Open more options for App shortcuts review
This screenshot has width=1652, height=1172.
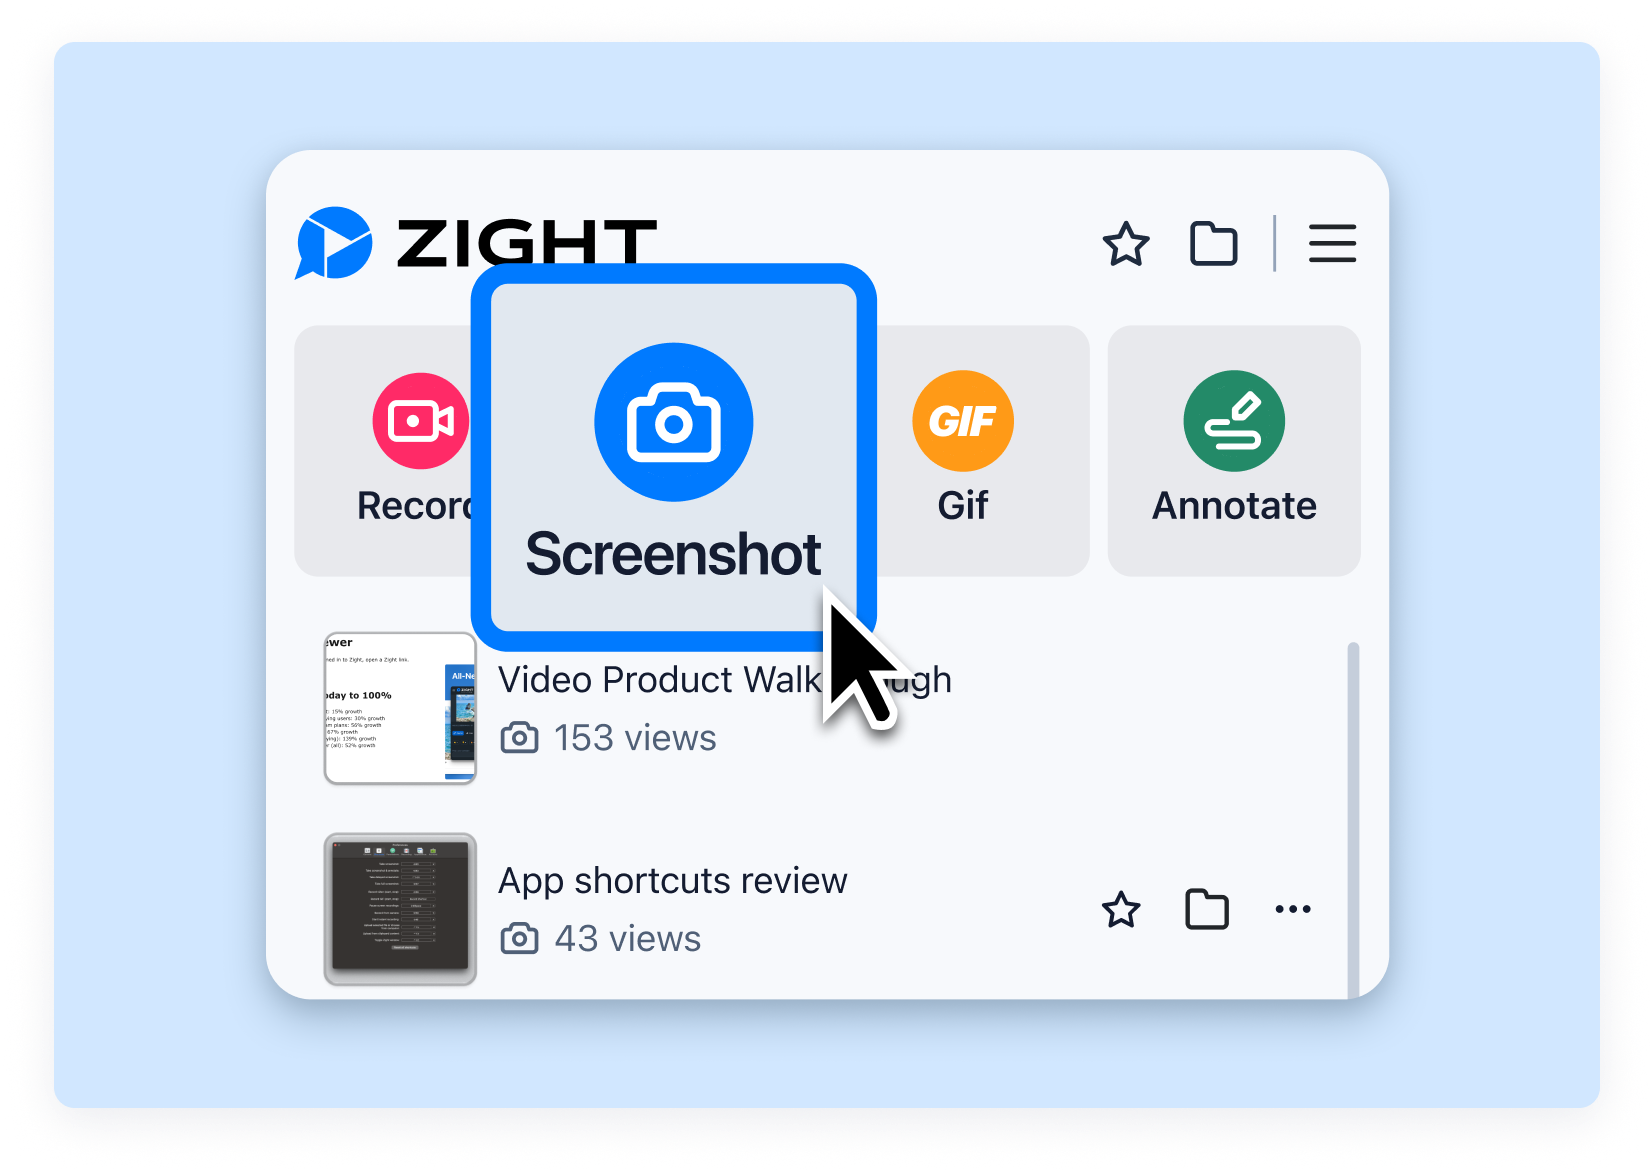(1293, 909)
